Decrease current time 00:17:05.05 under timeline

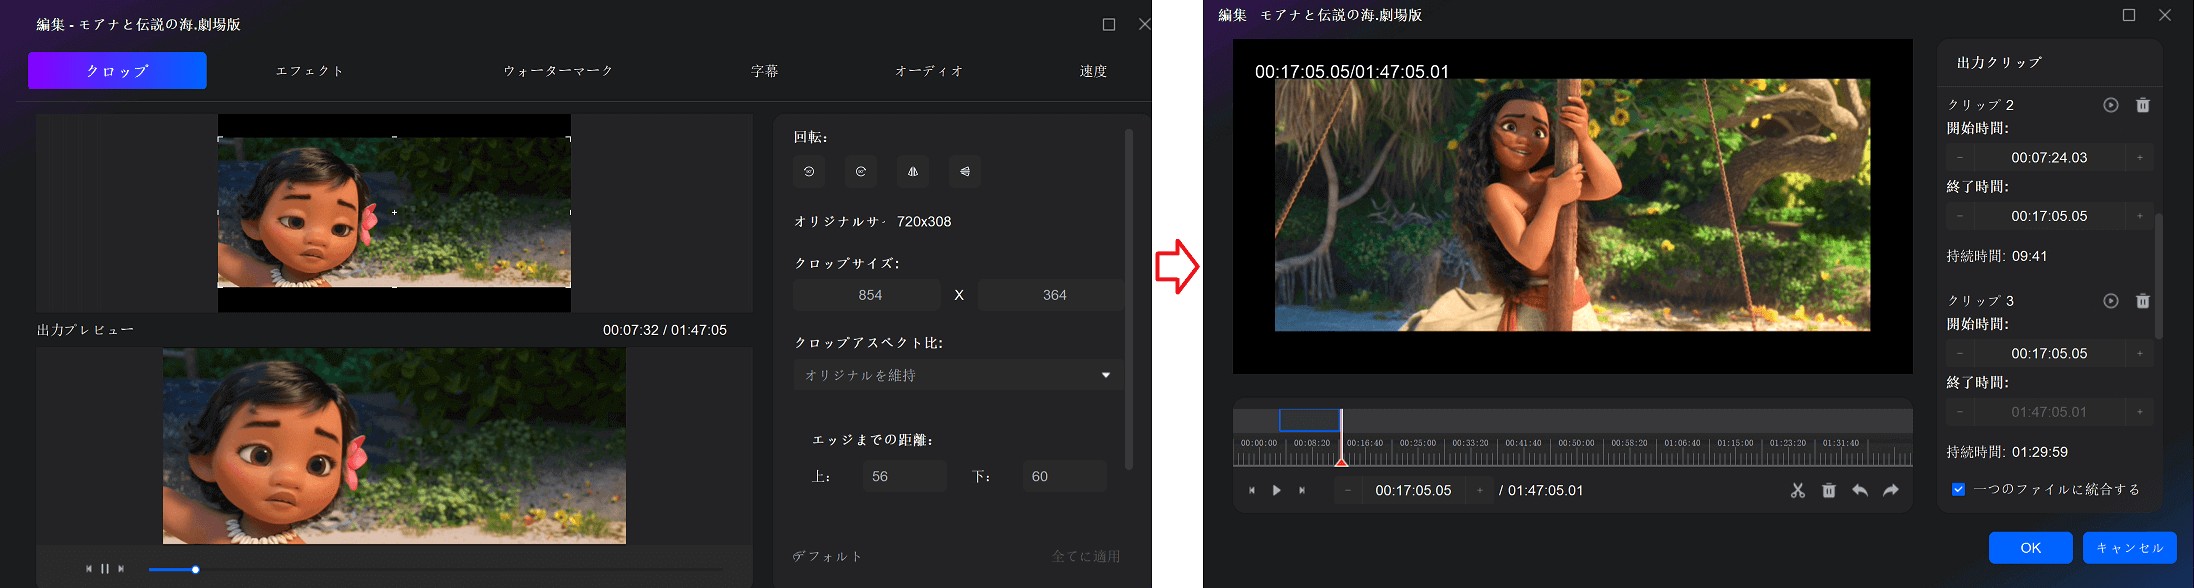[x=1348, y=491]
